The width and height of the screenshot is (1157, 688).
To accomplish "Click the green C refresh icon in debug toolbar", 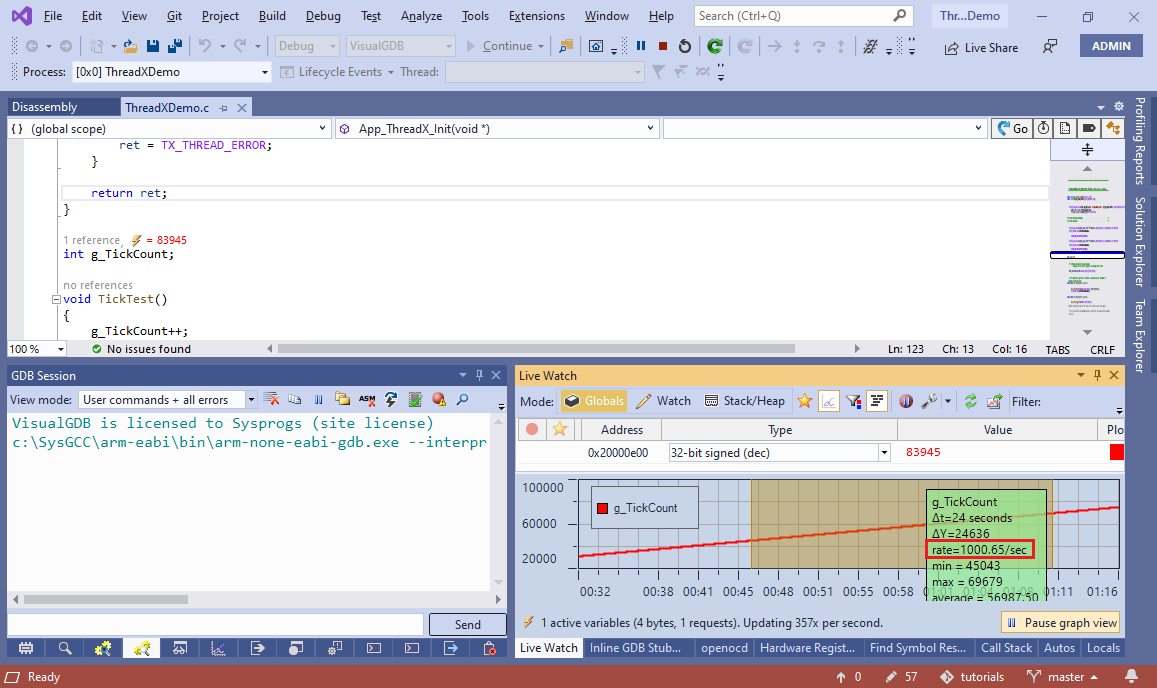I will (714, 46).
